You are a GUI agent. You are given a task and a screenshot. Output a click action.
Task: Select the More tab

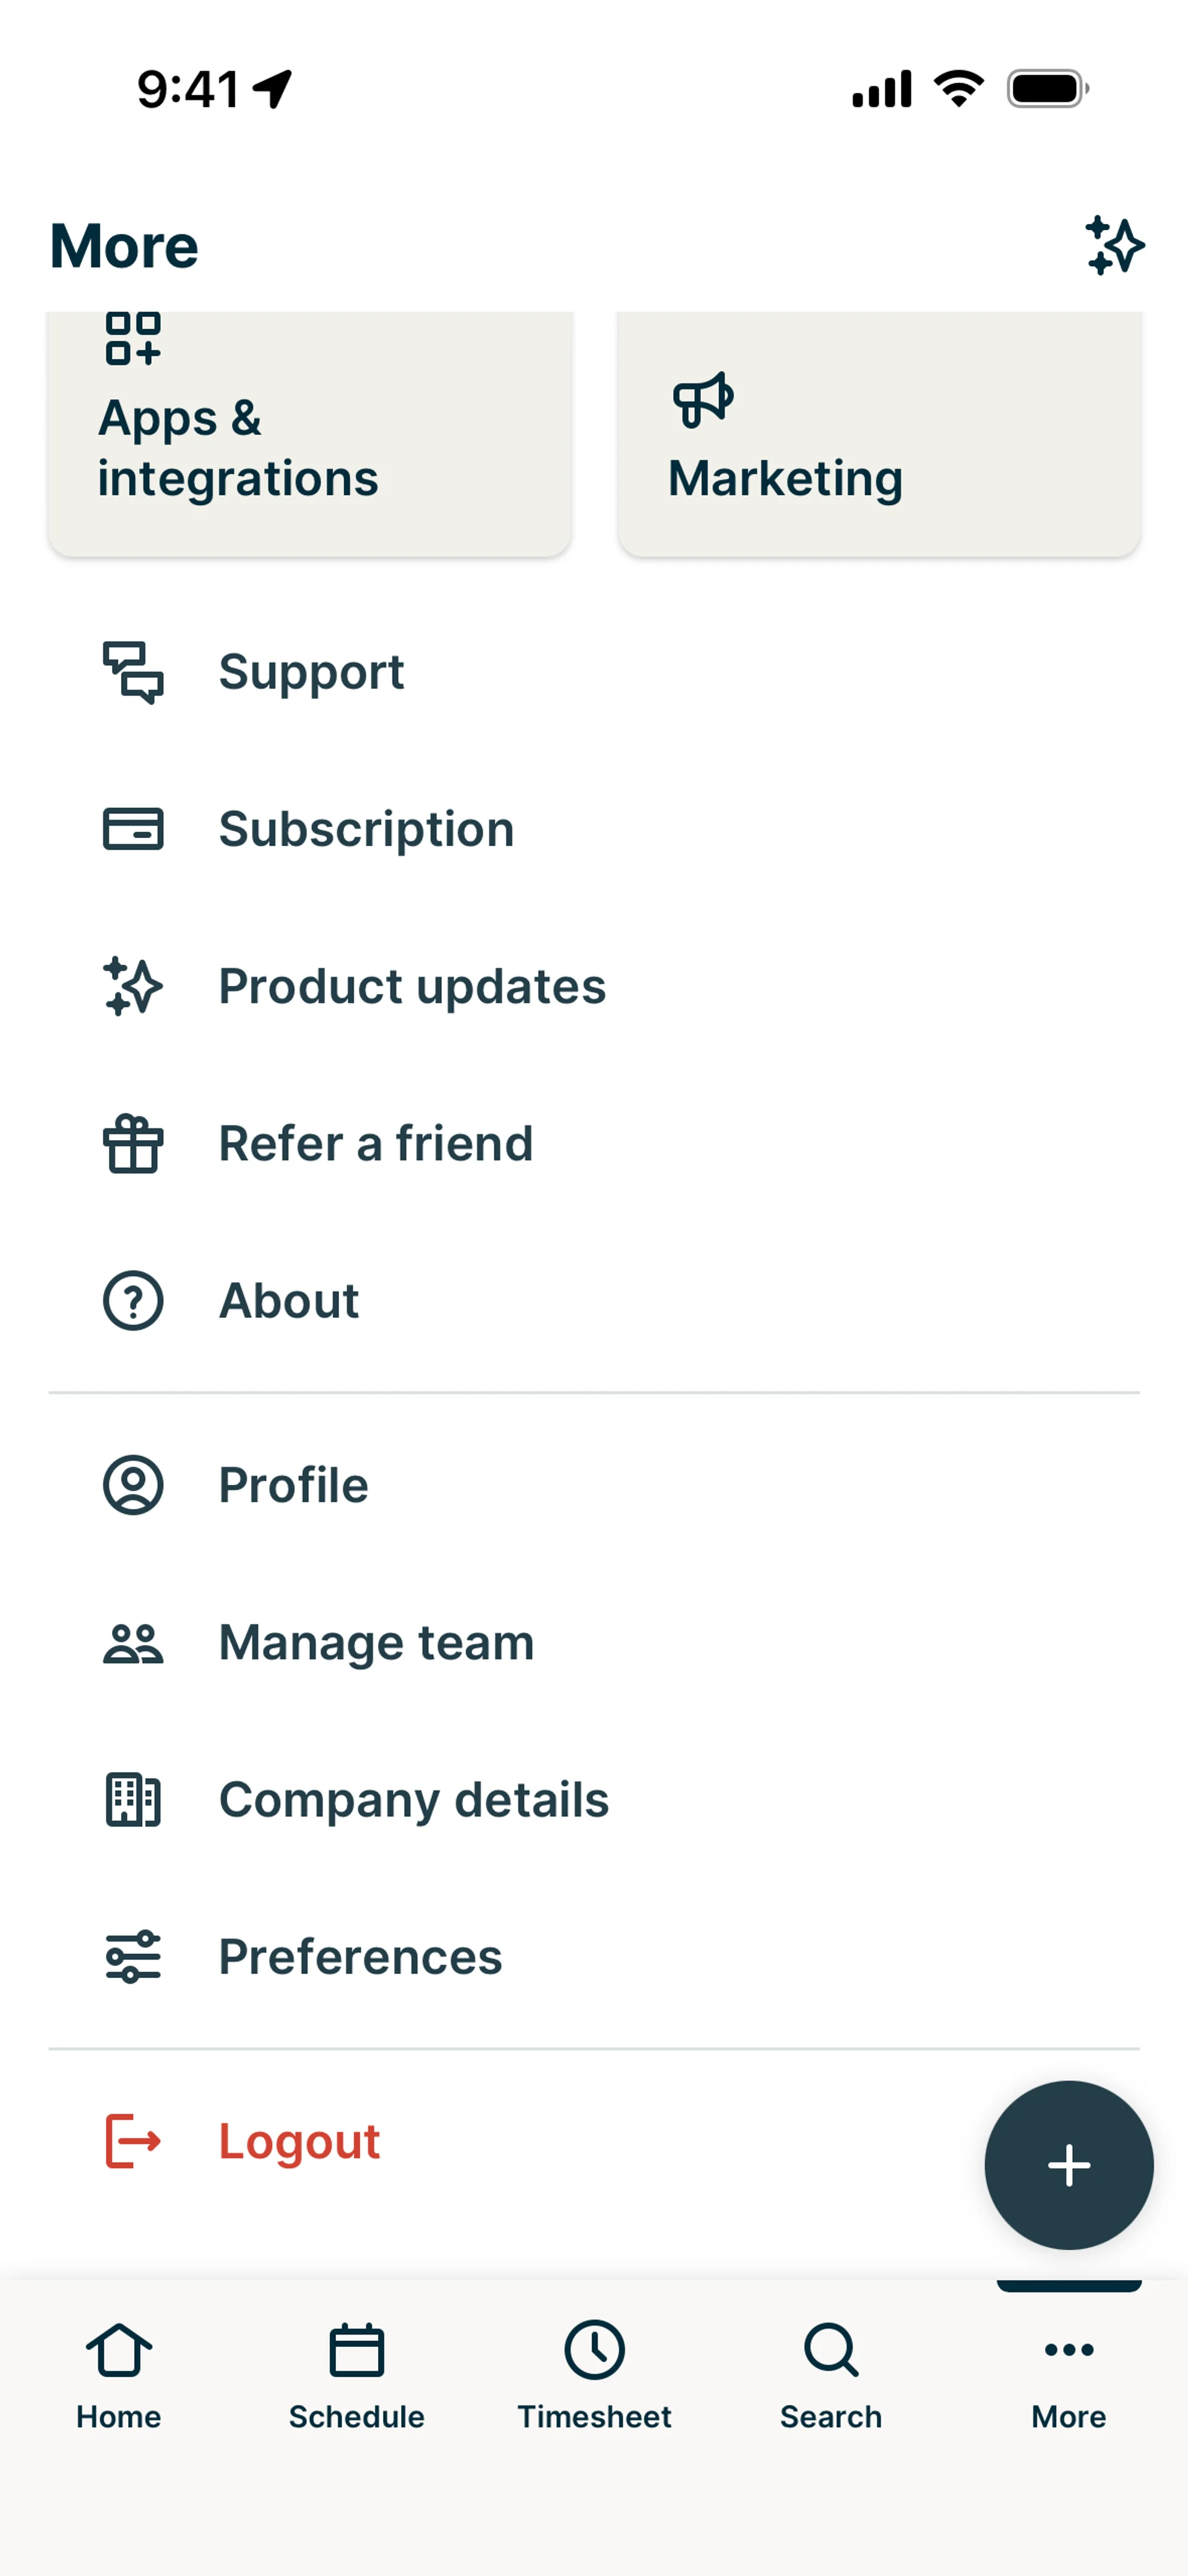coord(1069,2375)
